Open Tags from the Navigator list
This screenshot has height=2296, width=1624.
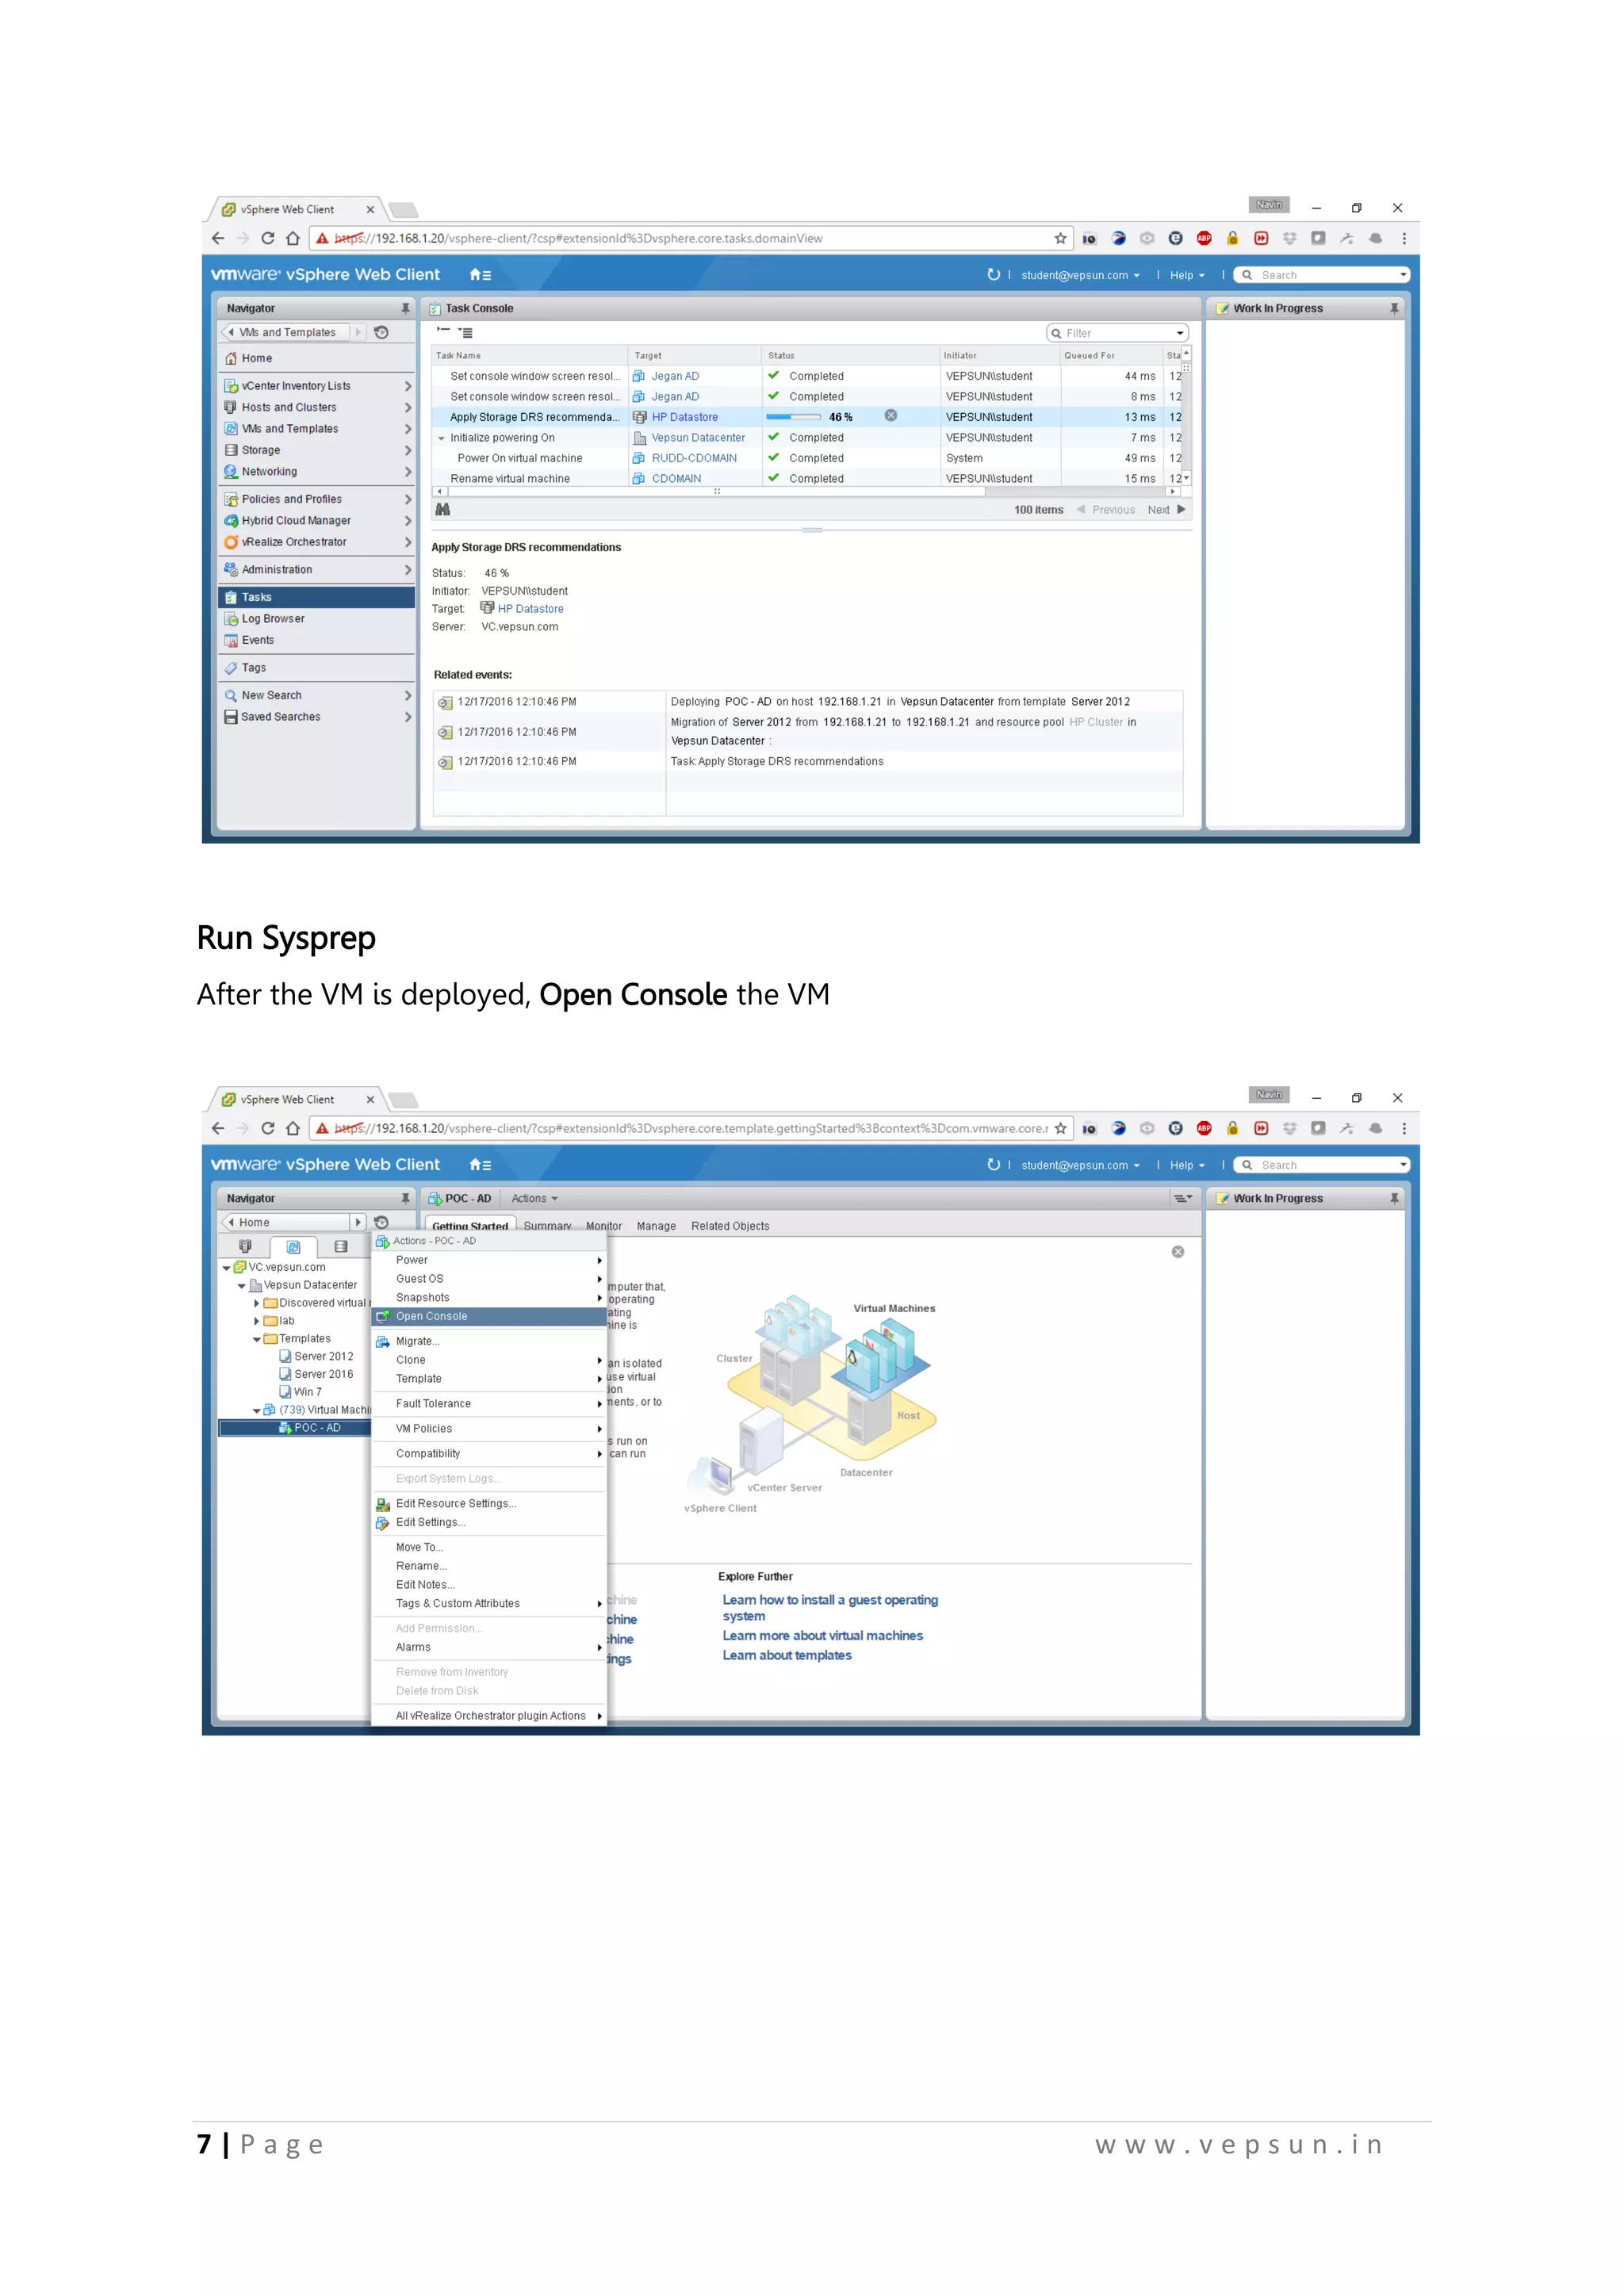(254, 668)
